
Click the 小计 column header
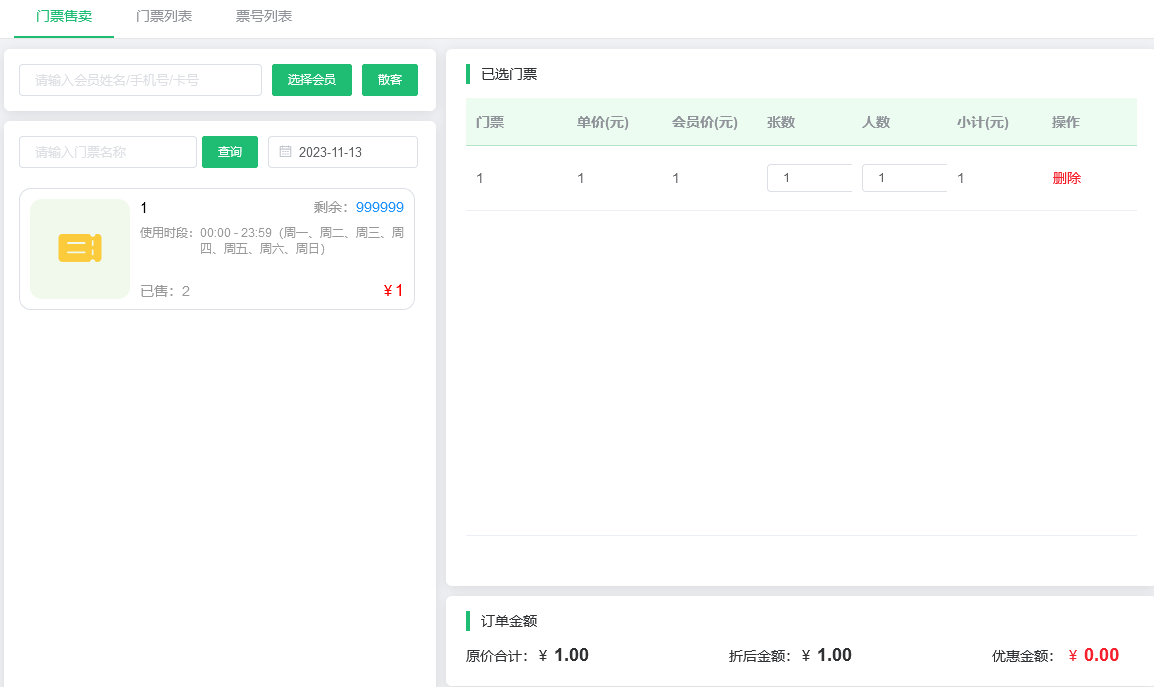pyautogui.click(x=983, y=122)
